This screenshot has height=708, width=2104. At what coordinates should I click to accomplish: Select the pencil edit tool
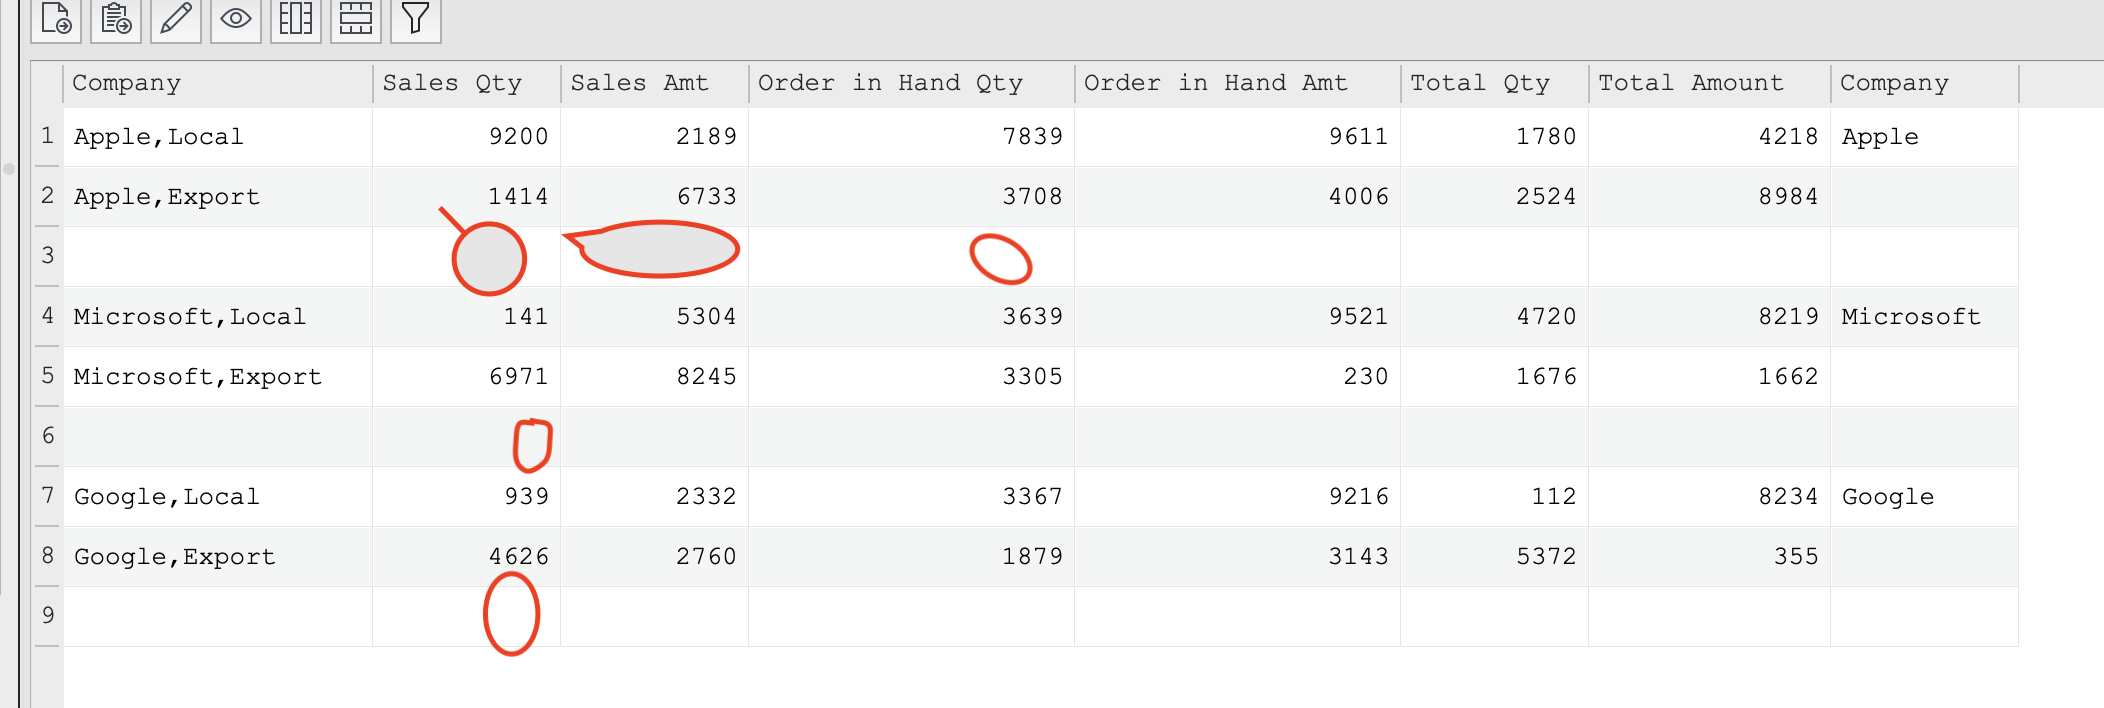click(176, 19)
